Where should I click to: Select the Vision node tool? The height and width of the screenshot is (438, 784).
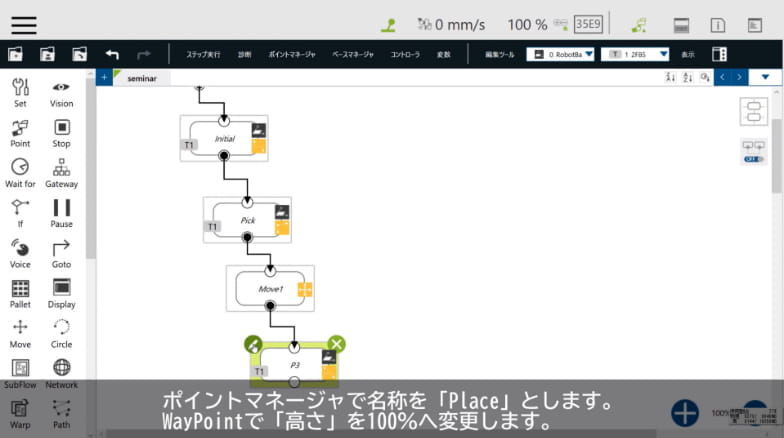(62, 93)
